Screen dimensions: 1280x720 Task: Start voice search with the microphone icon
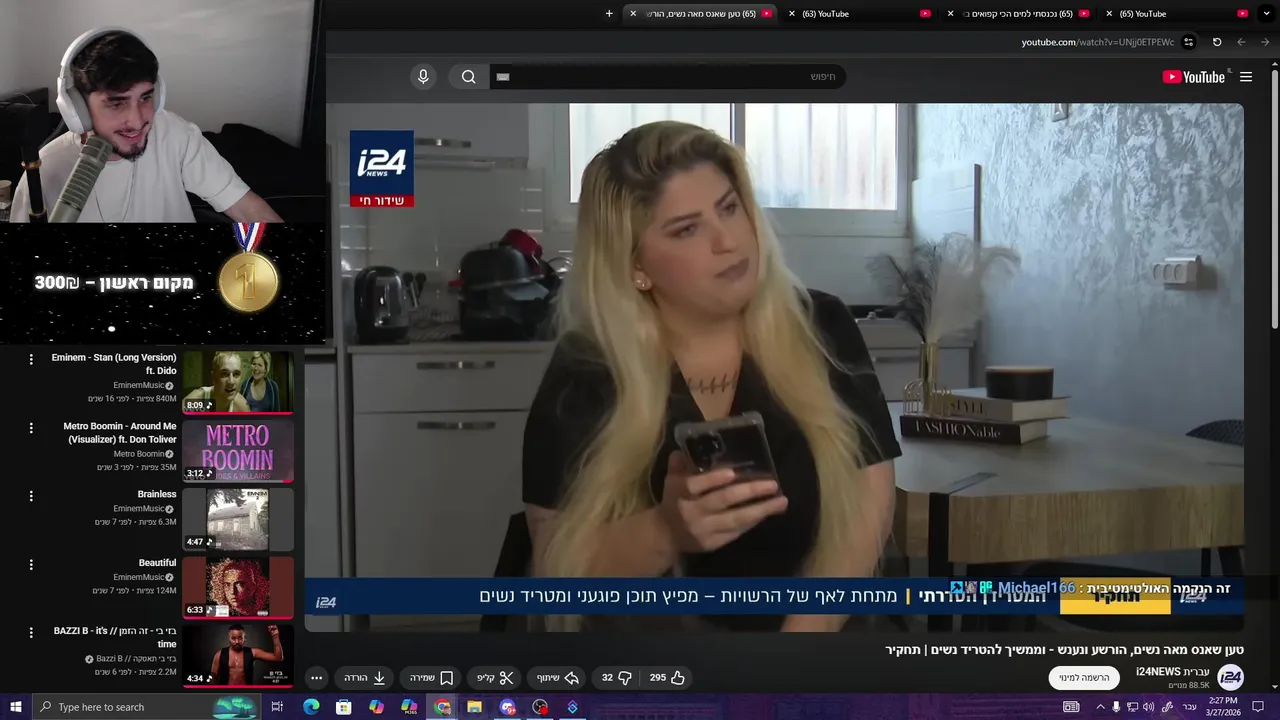(x=423, y=77)
